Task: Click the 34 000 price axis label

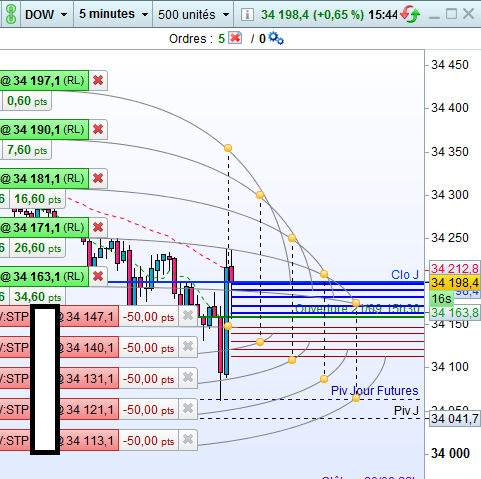Action: click(x=450, y=453)
